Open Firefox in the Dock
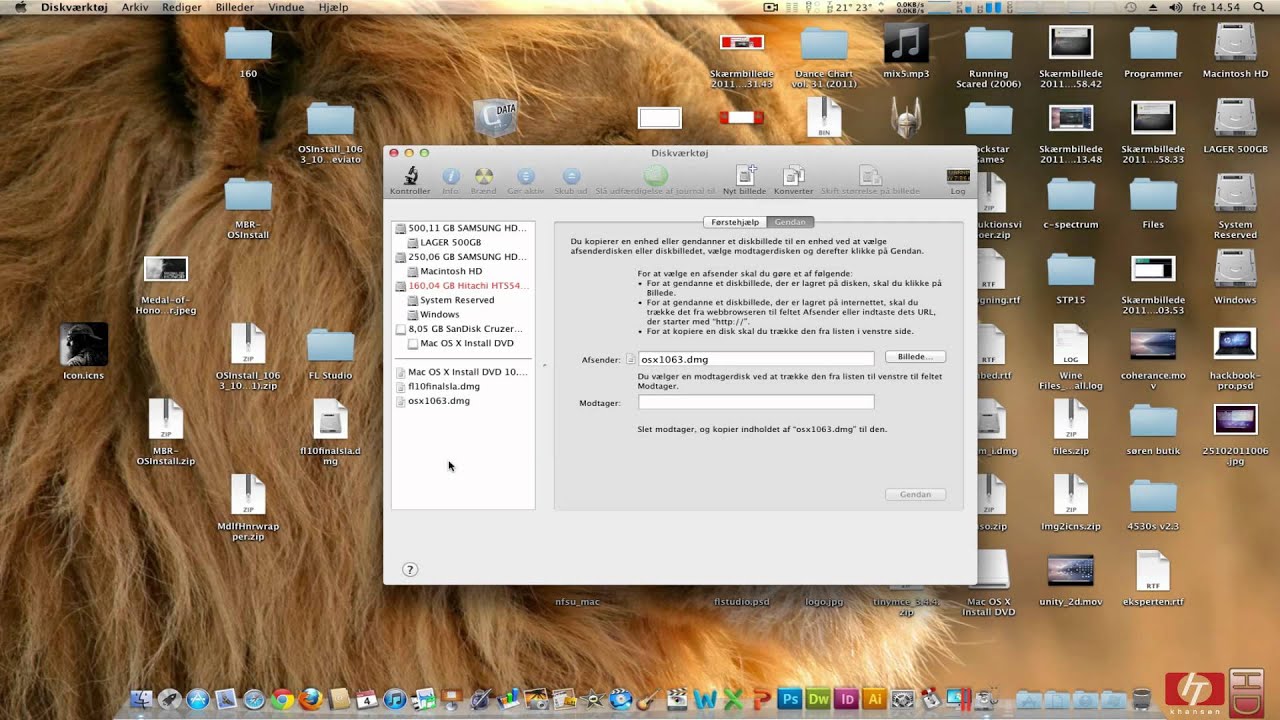 point(311,699)
